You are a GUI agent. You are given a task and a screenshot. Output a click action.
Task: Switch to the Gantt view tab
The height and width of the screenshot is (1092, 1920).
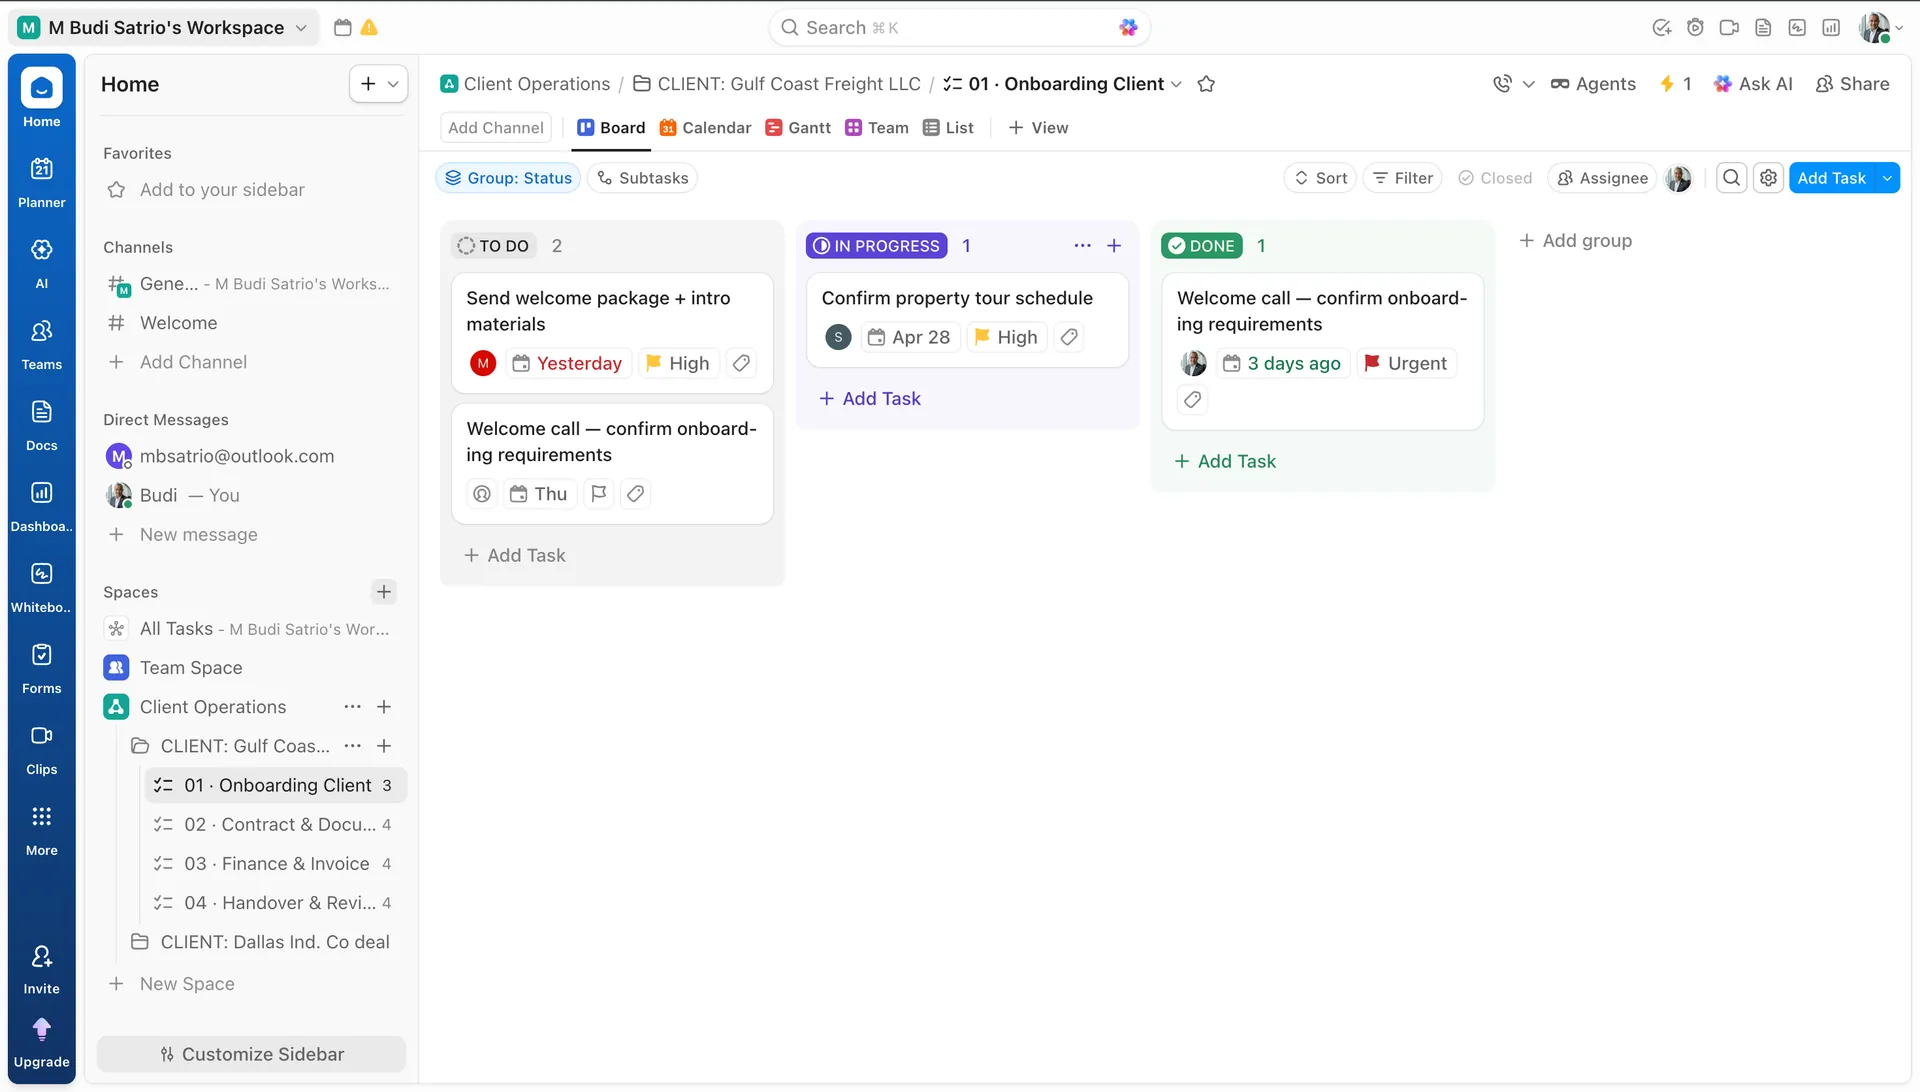[797, 127]
